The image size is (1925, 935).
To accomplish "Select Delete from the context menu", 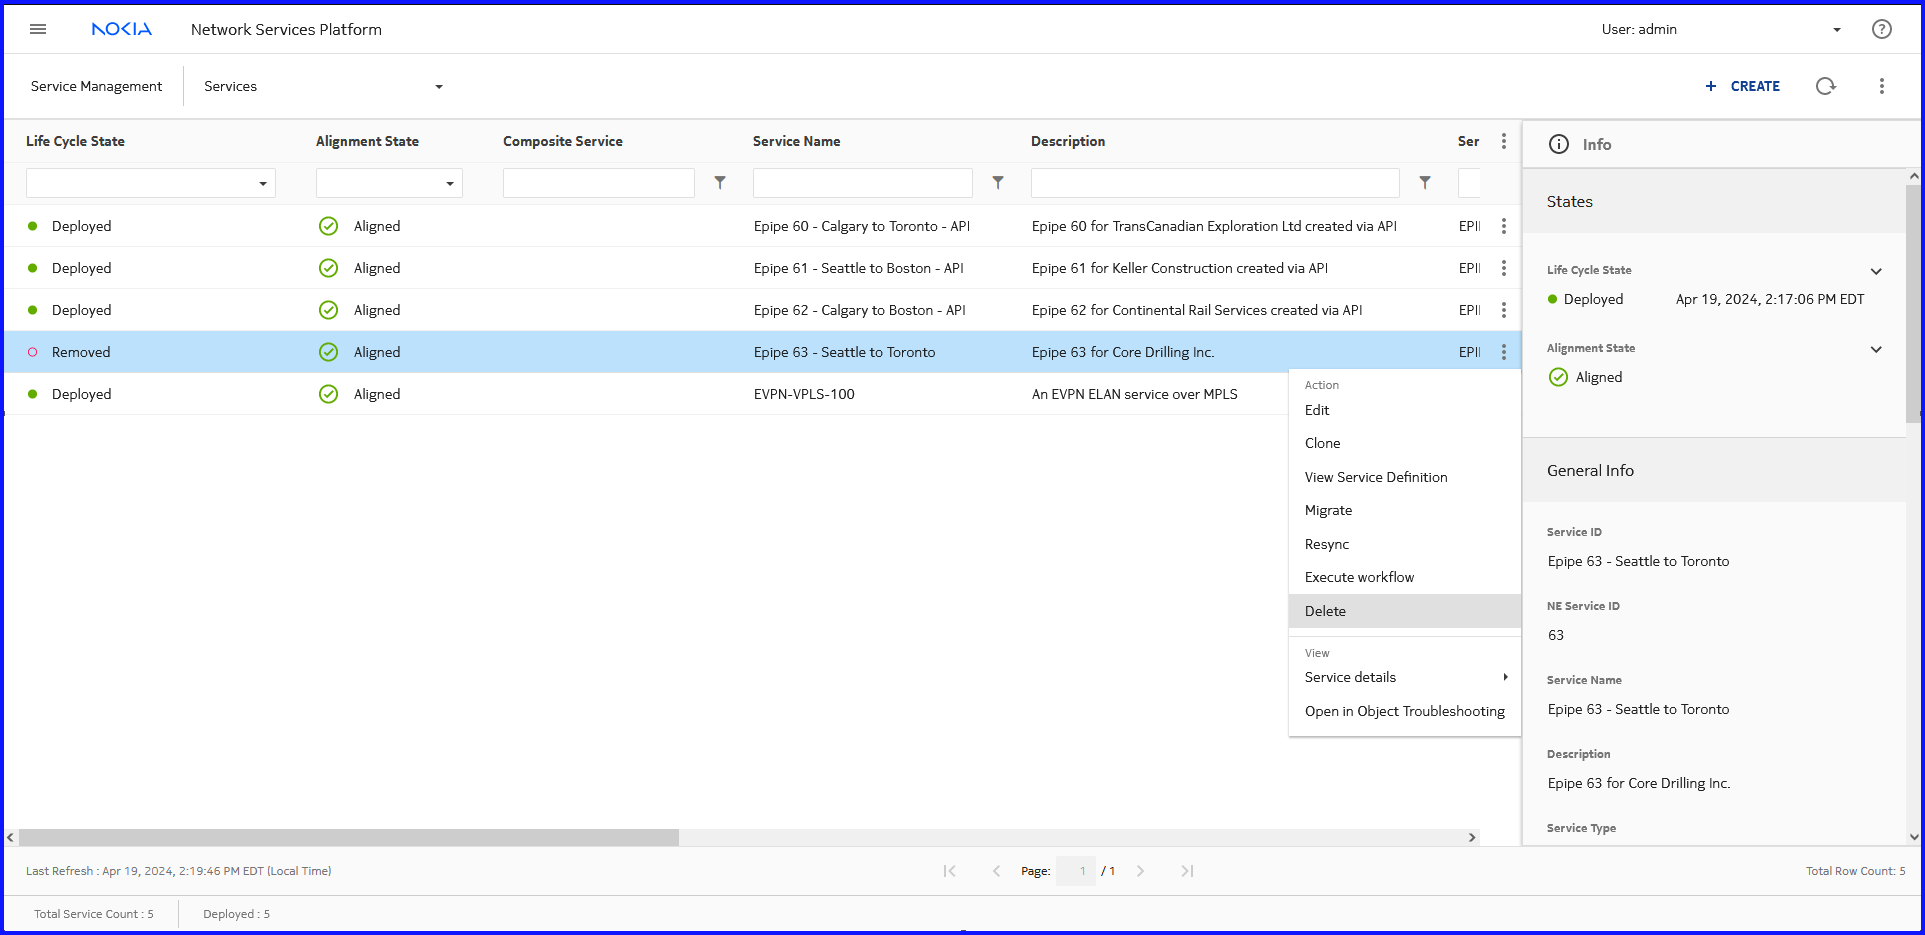I will coord(1325,611).
